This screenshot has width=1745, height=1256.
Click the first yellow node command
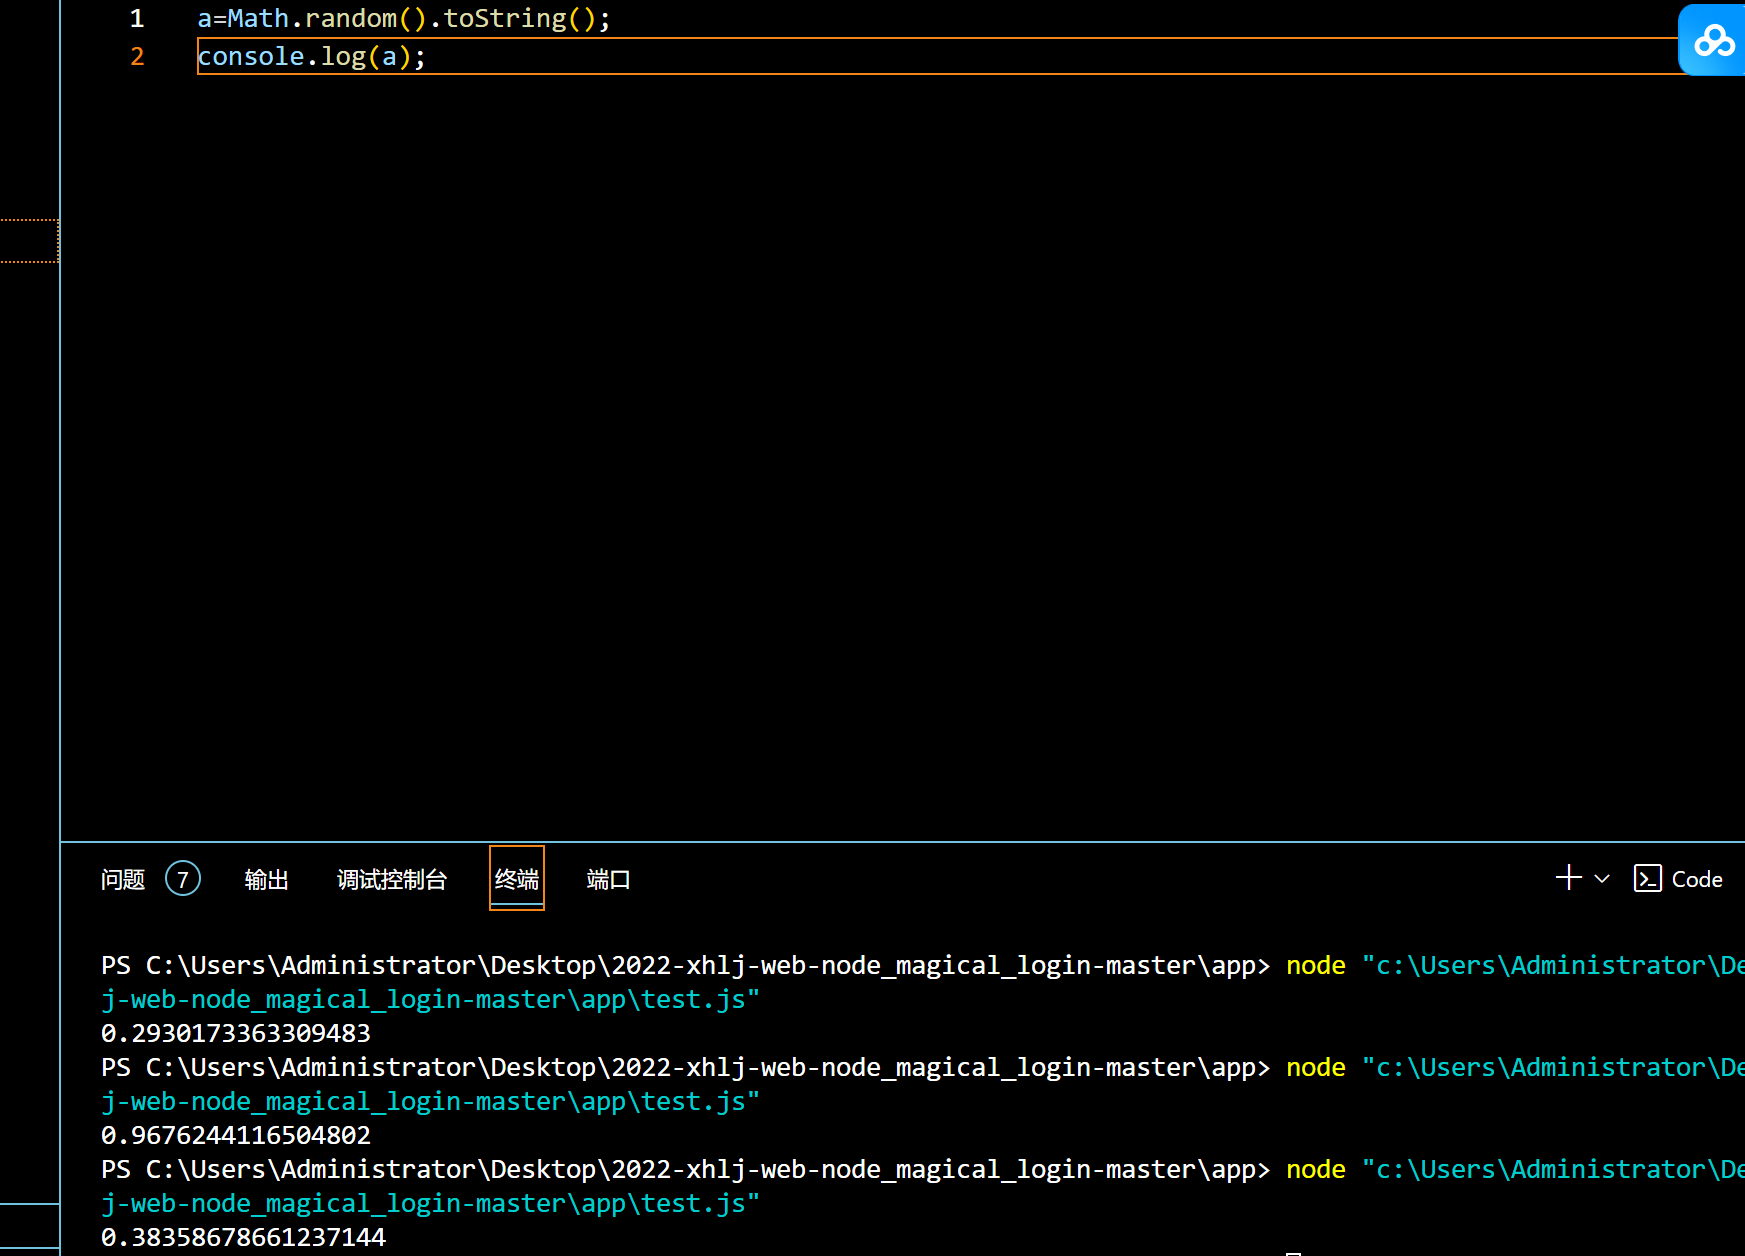click(x=1316, y=965)
